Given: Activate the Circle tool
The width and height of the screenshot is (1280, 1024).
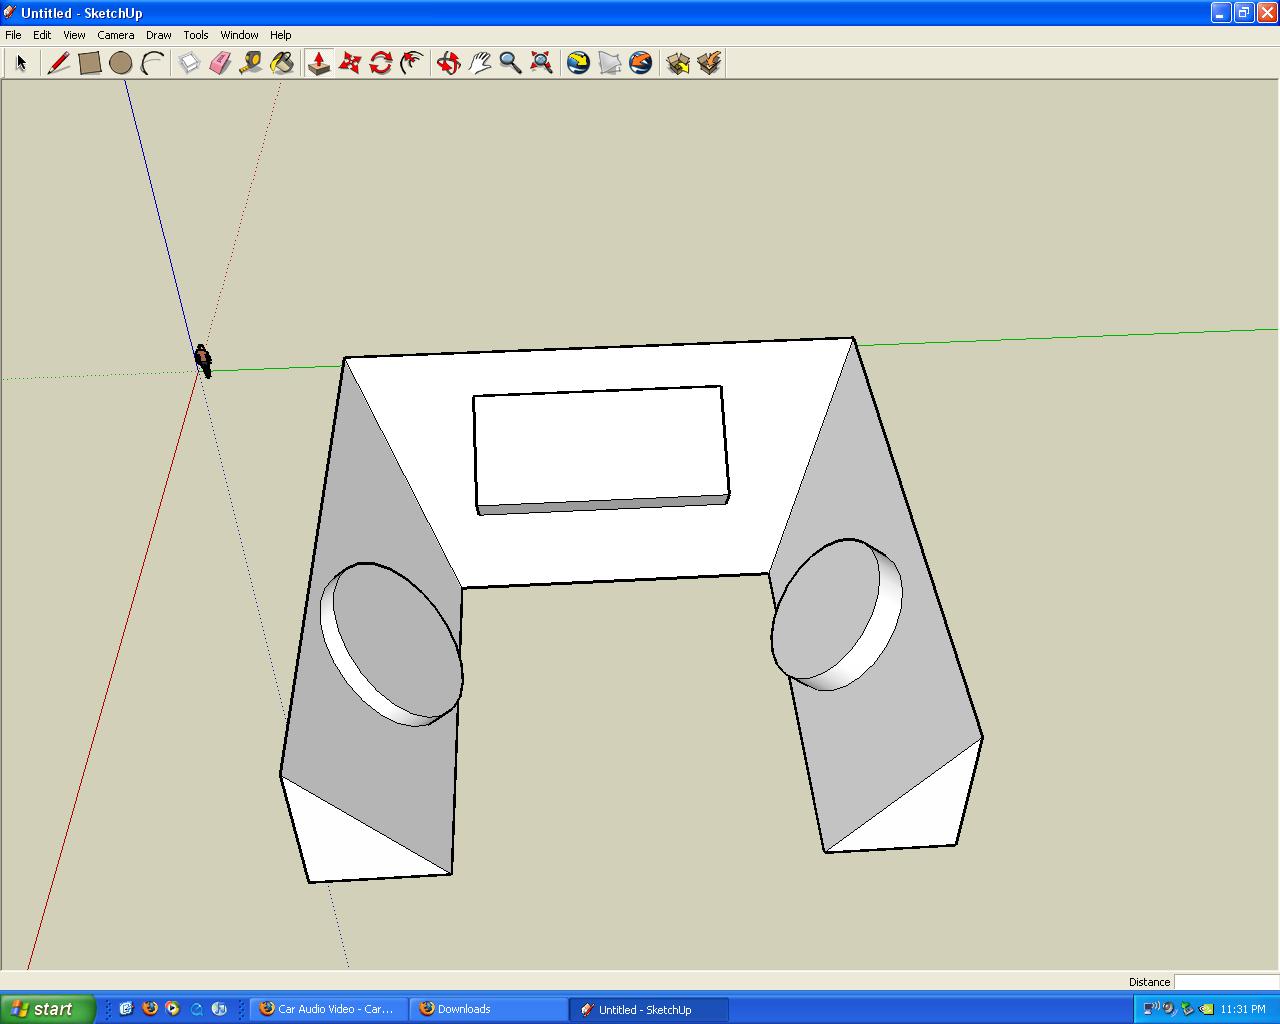Looking at the screenshot, I should tap(121, 63).
